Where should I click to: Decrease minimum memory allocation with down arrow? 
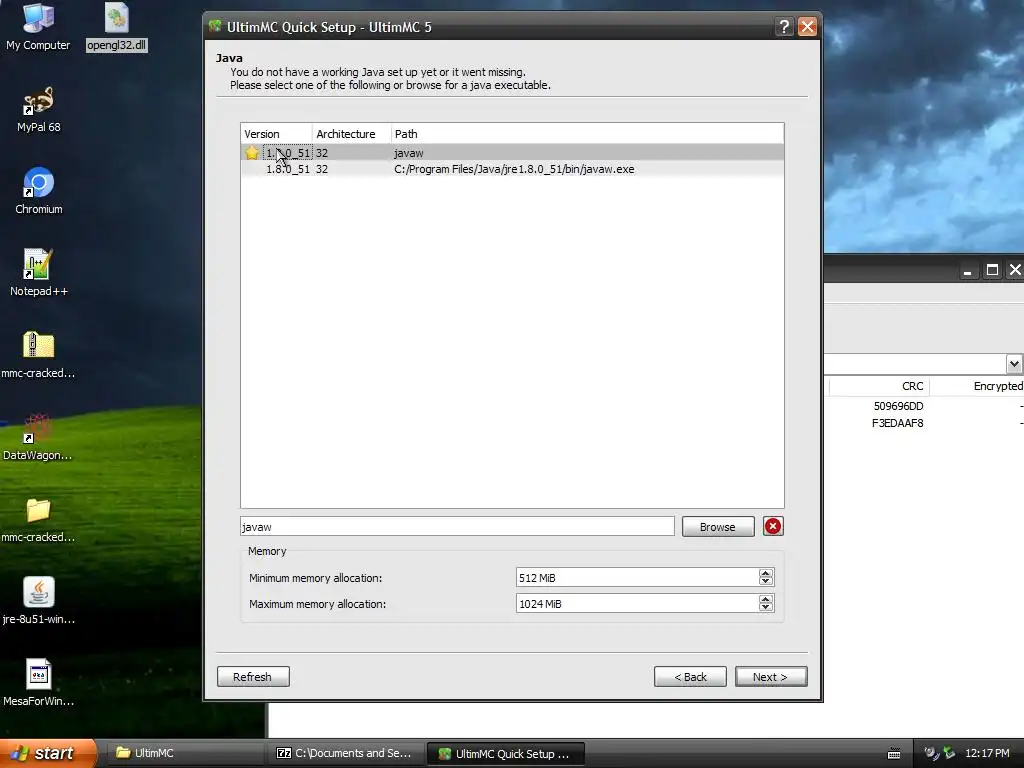pos(766,582)
